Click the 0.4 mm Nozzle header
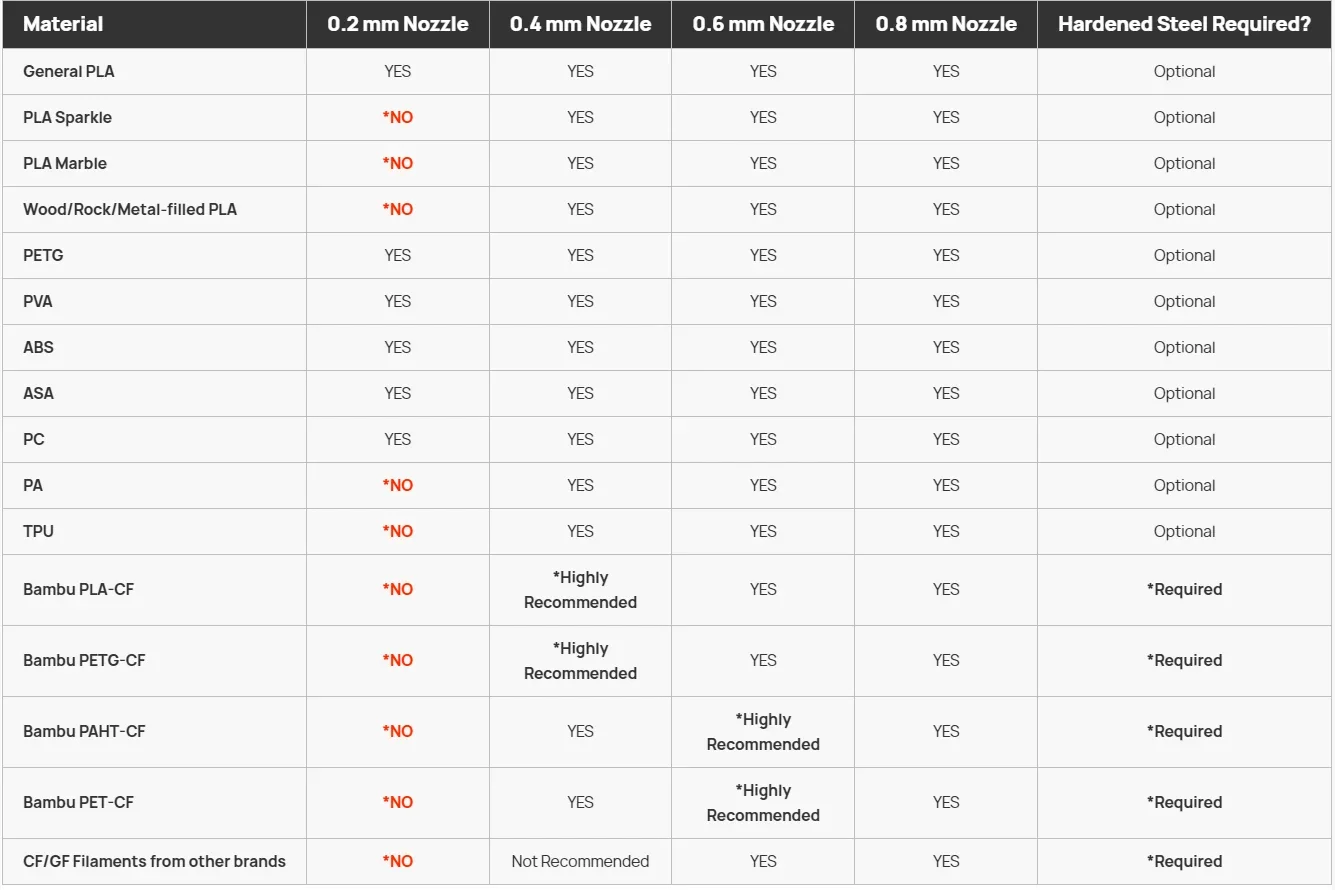Viewport: 1335px width, 890px height. tap(580, 24)
